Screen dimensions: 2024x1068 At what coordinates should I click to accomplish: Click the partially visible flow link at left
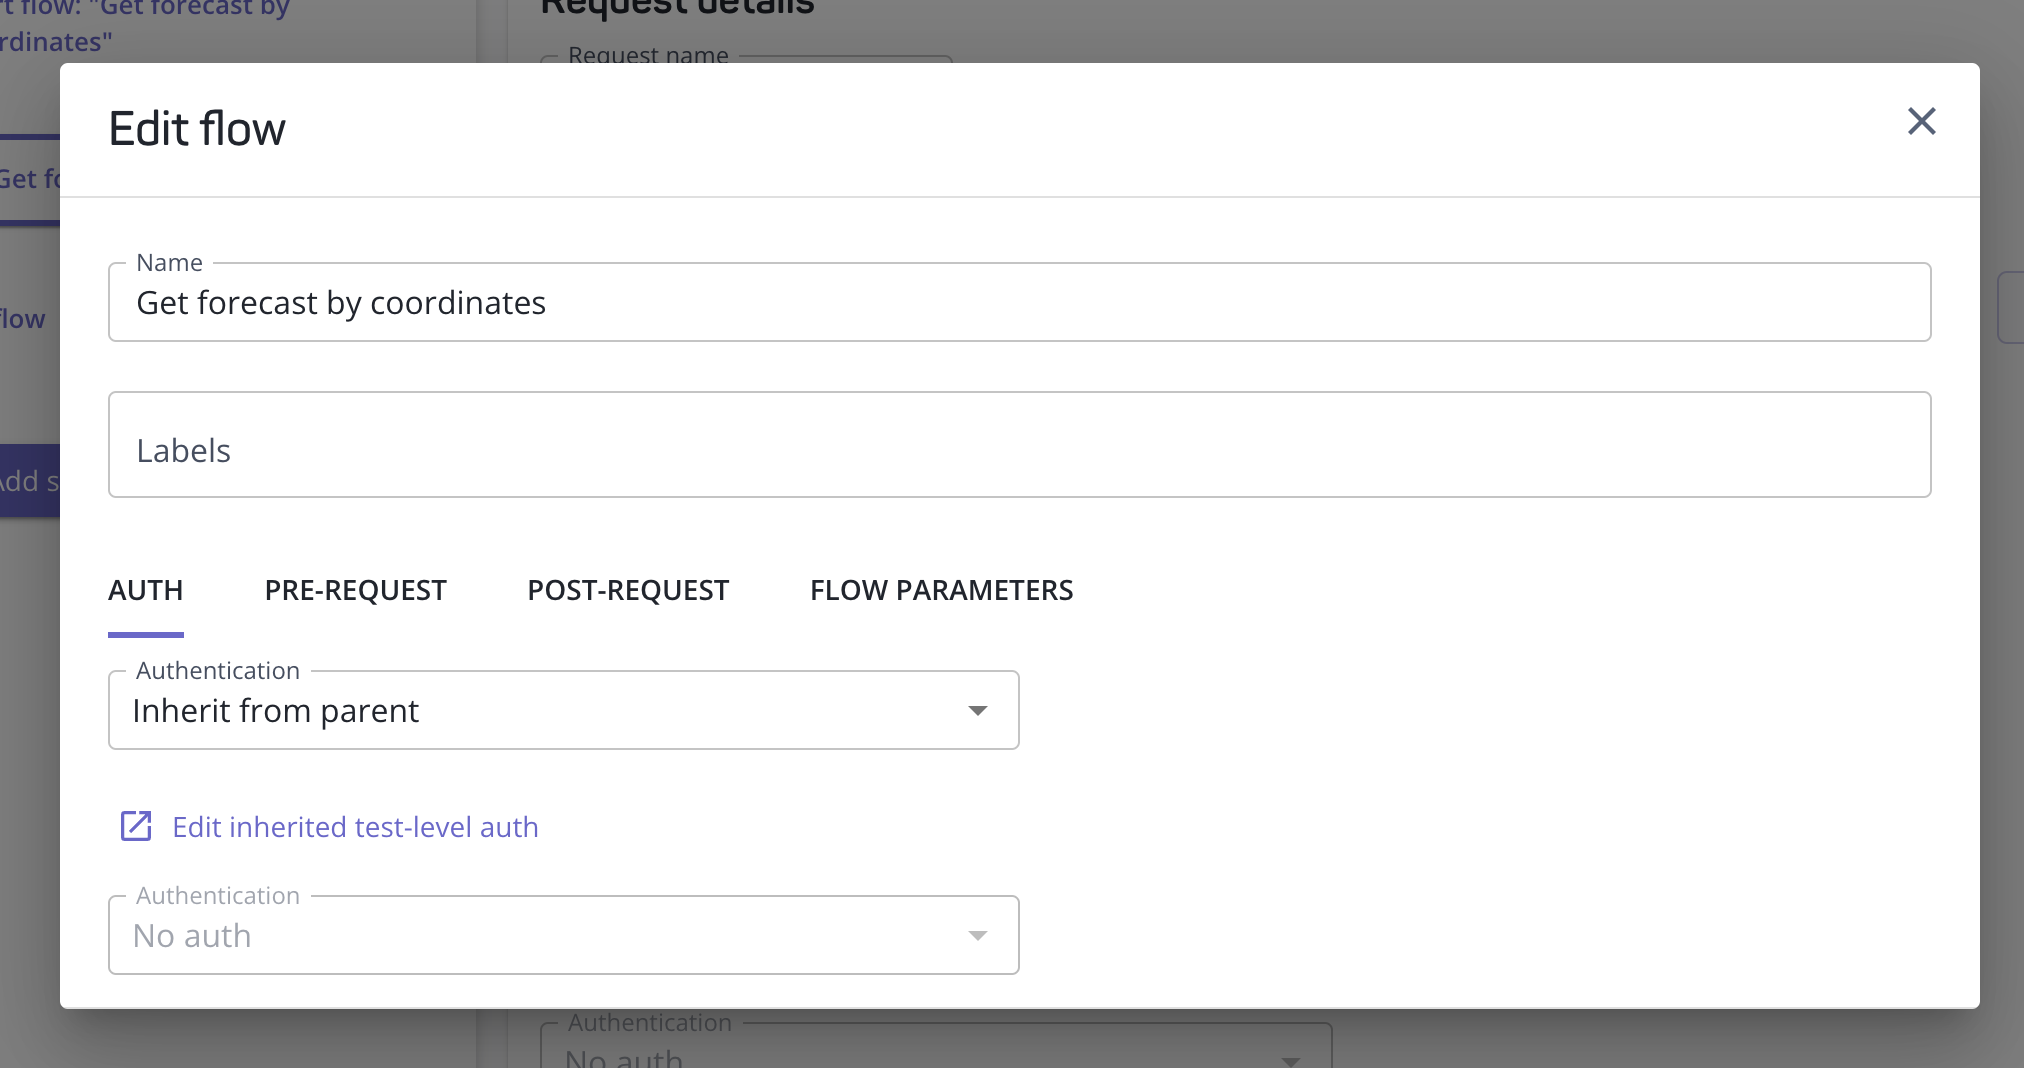point(22,319)
